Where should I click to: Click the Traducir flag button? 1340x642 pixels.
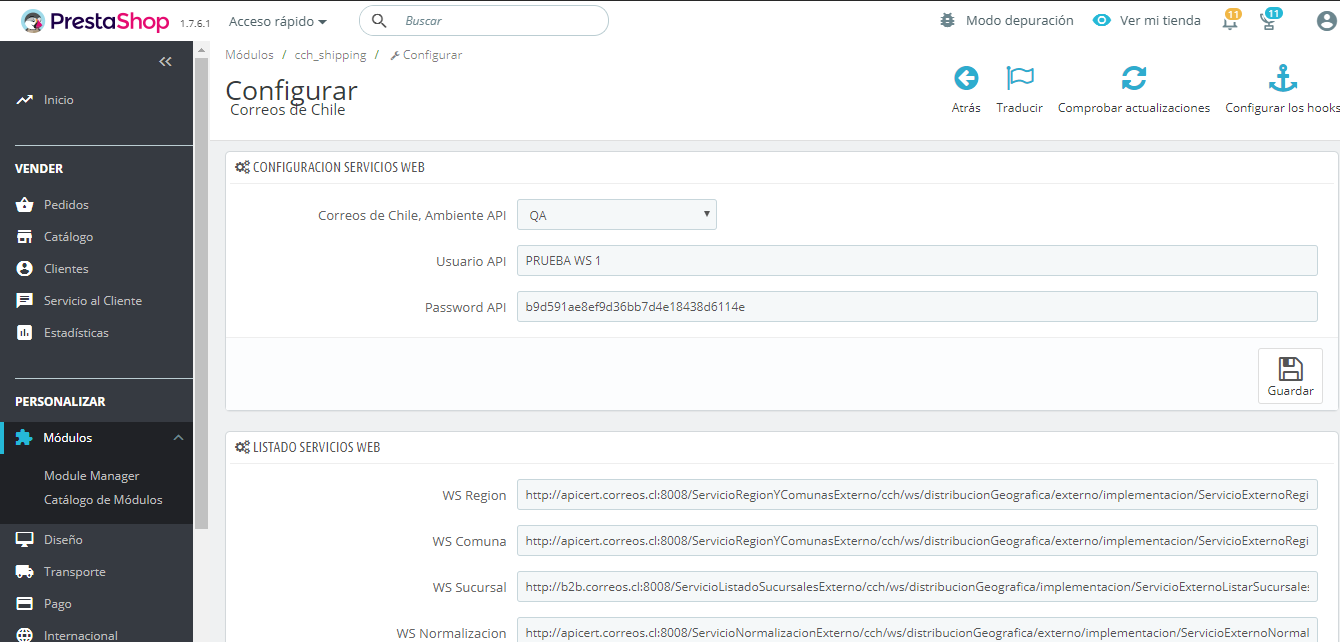(x=1020, y=90)
